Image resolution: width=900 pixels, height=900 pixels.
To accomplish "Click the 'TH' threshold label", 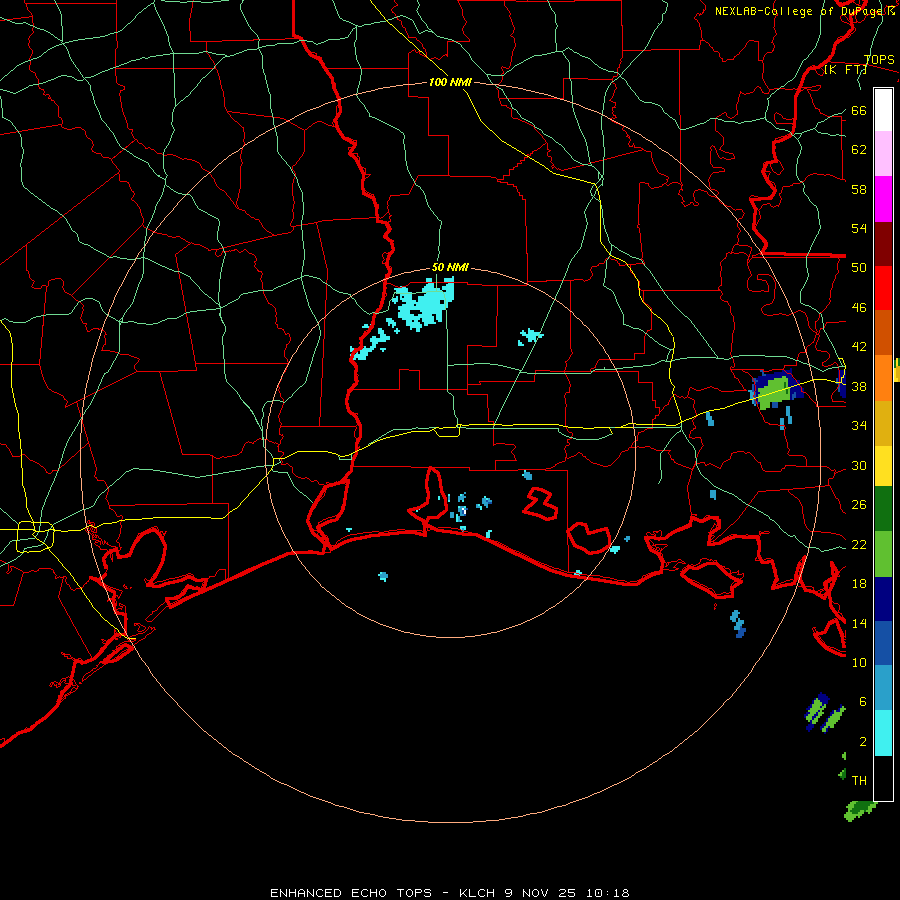I will click(x=859, y=780).
